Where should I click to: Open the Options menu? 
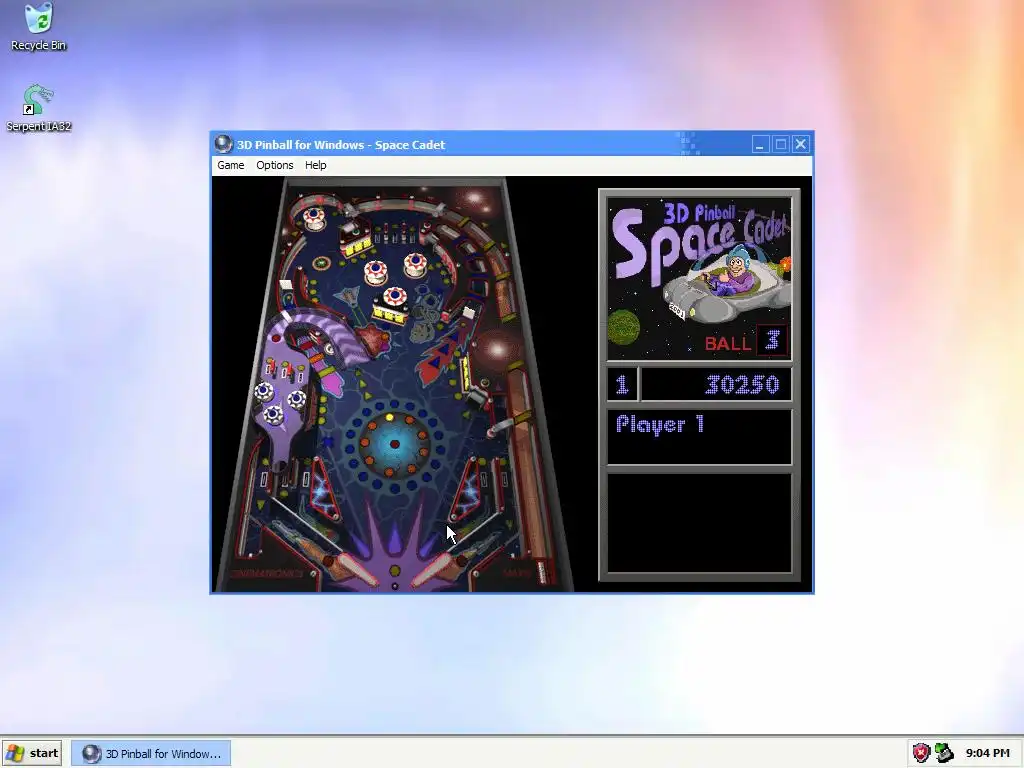[x=274, y=165]
